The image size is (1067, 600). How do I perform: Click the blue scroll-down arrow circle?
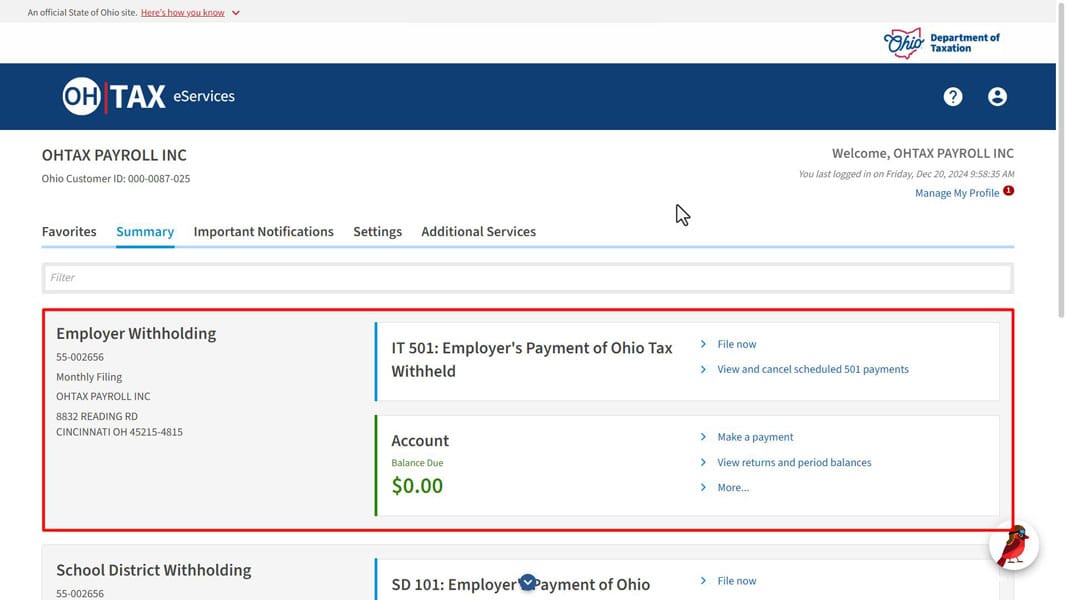pos(527,583)
